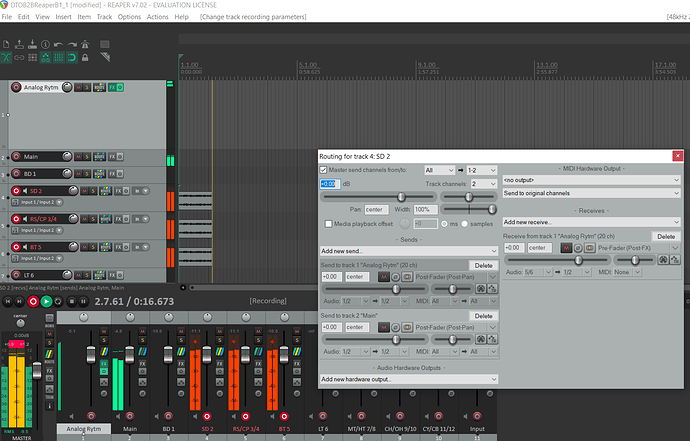
Task: Toggle the locking toolbar icon
Action: click(x=85, y=58)
